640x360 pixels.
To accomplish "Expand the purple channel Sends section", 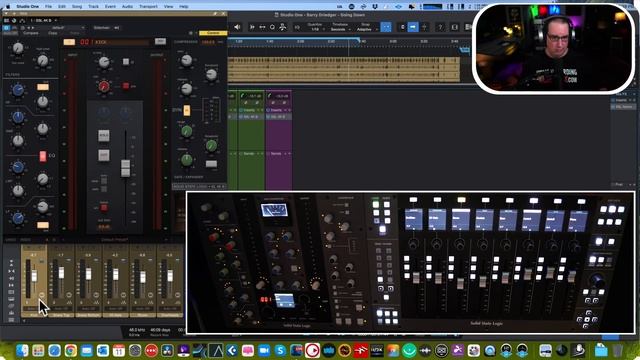I will (x=278, y=154).
